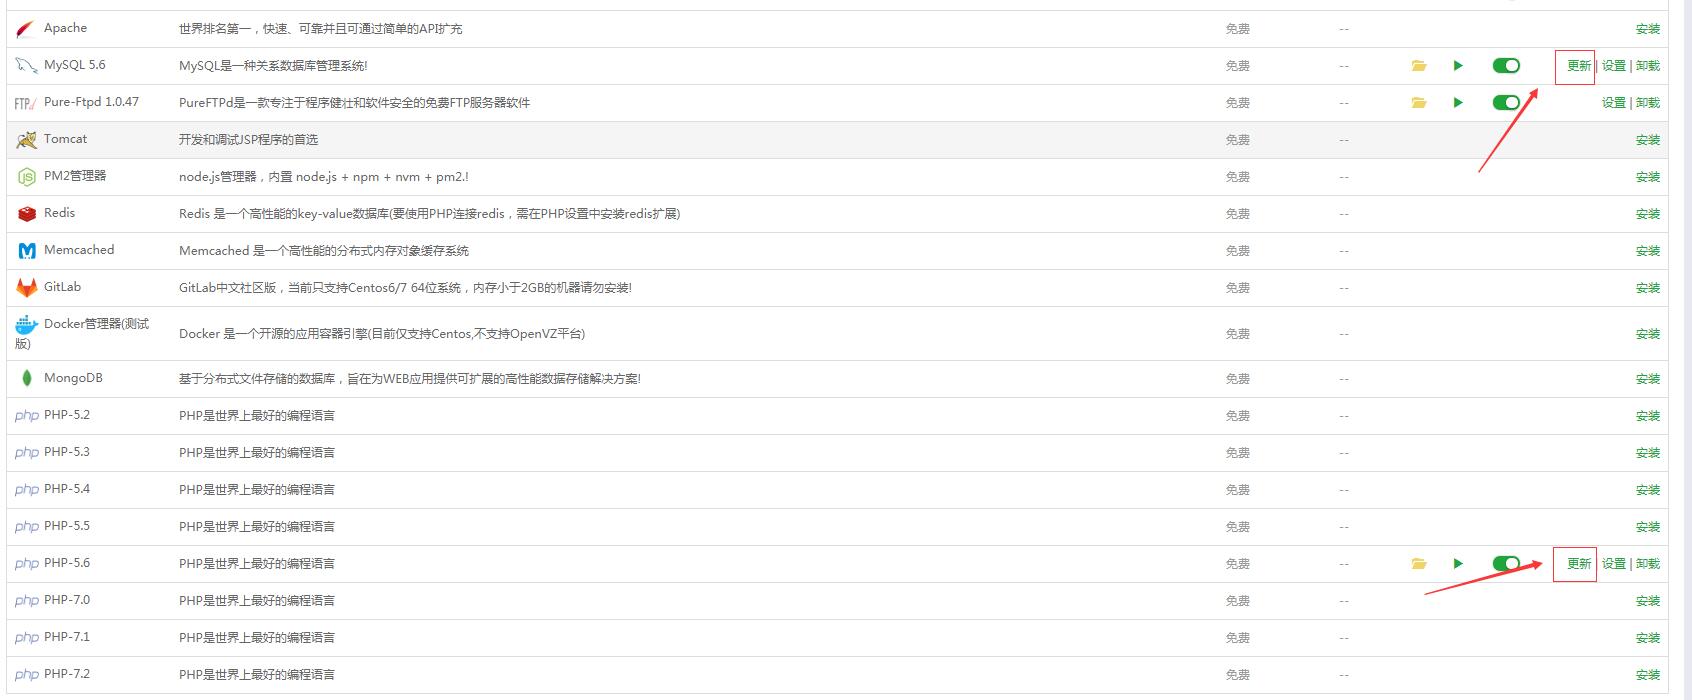Click 安装 for PHP-5.4

[x=1648, y=490]
